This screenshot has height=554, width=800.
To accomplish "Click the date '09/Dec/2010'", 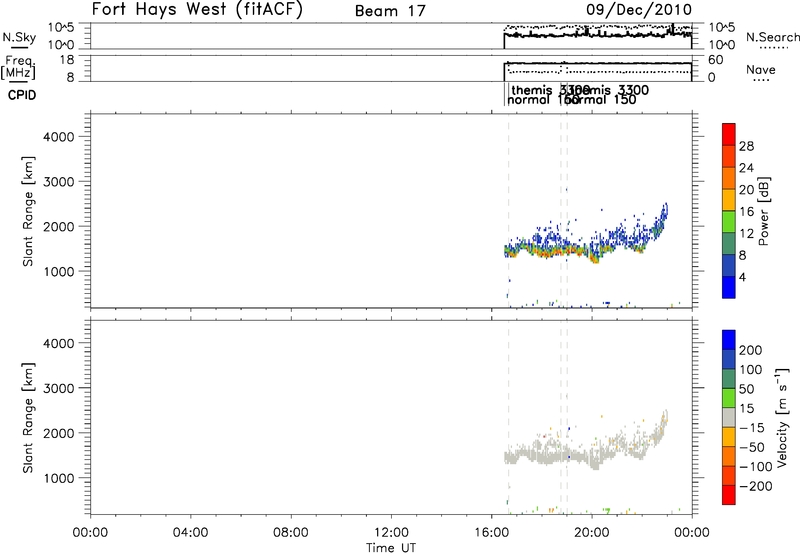I will click(x=639, y=9).
